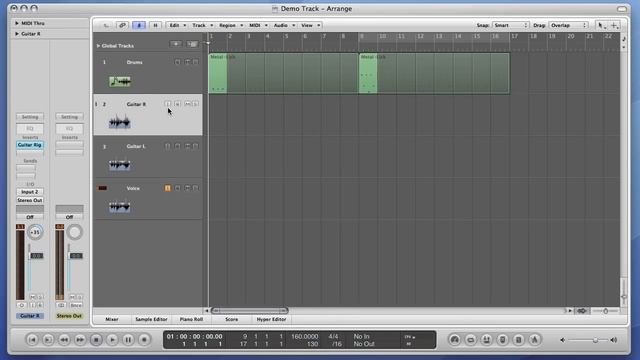The width and height of the screenshot is (640, 360).
Task: Click the Guitar L waveform track icon
Action: [x=120, y=164]
